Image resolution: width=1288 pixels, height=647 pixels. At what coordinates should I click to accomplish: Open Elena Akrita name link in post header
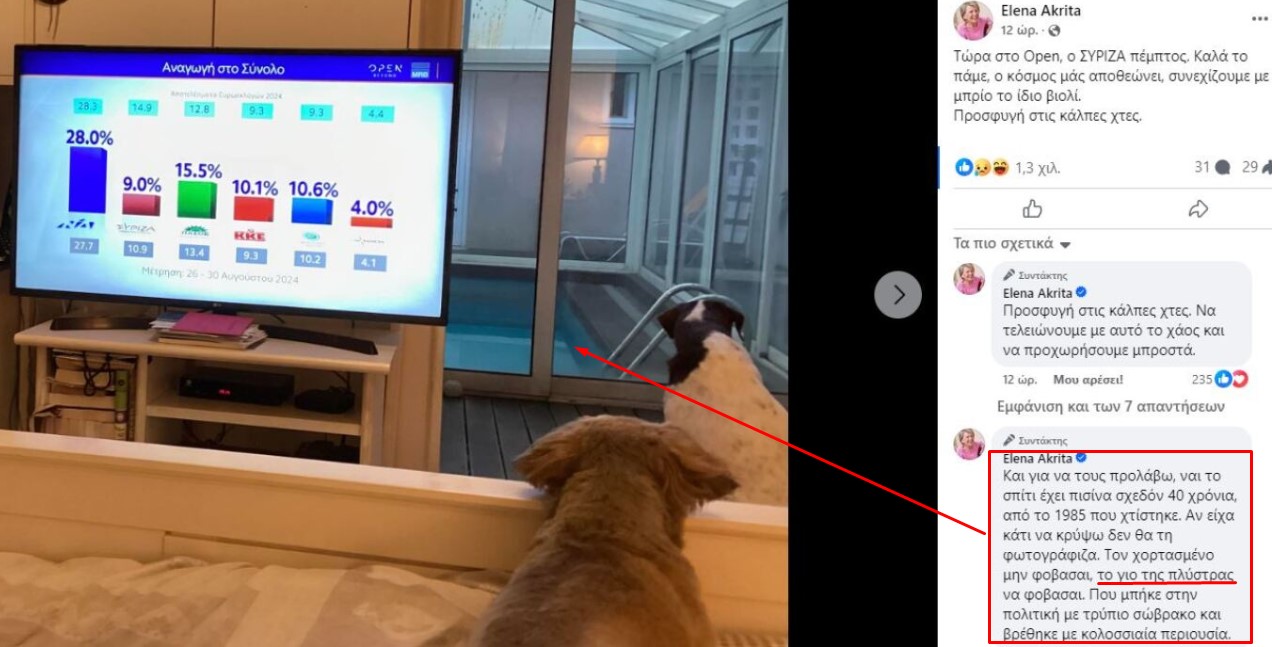click(1041, 11)
